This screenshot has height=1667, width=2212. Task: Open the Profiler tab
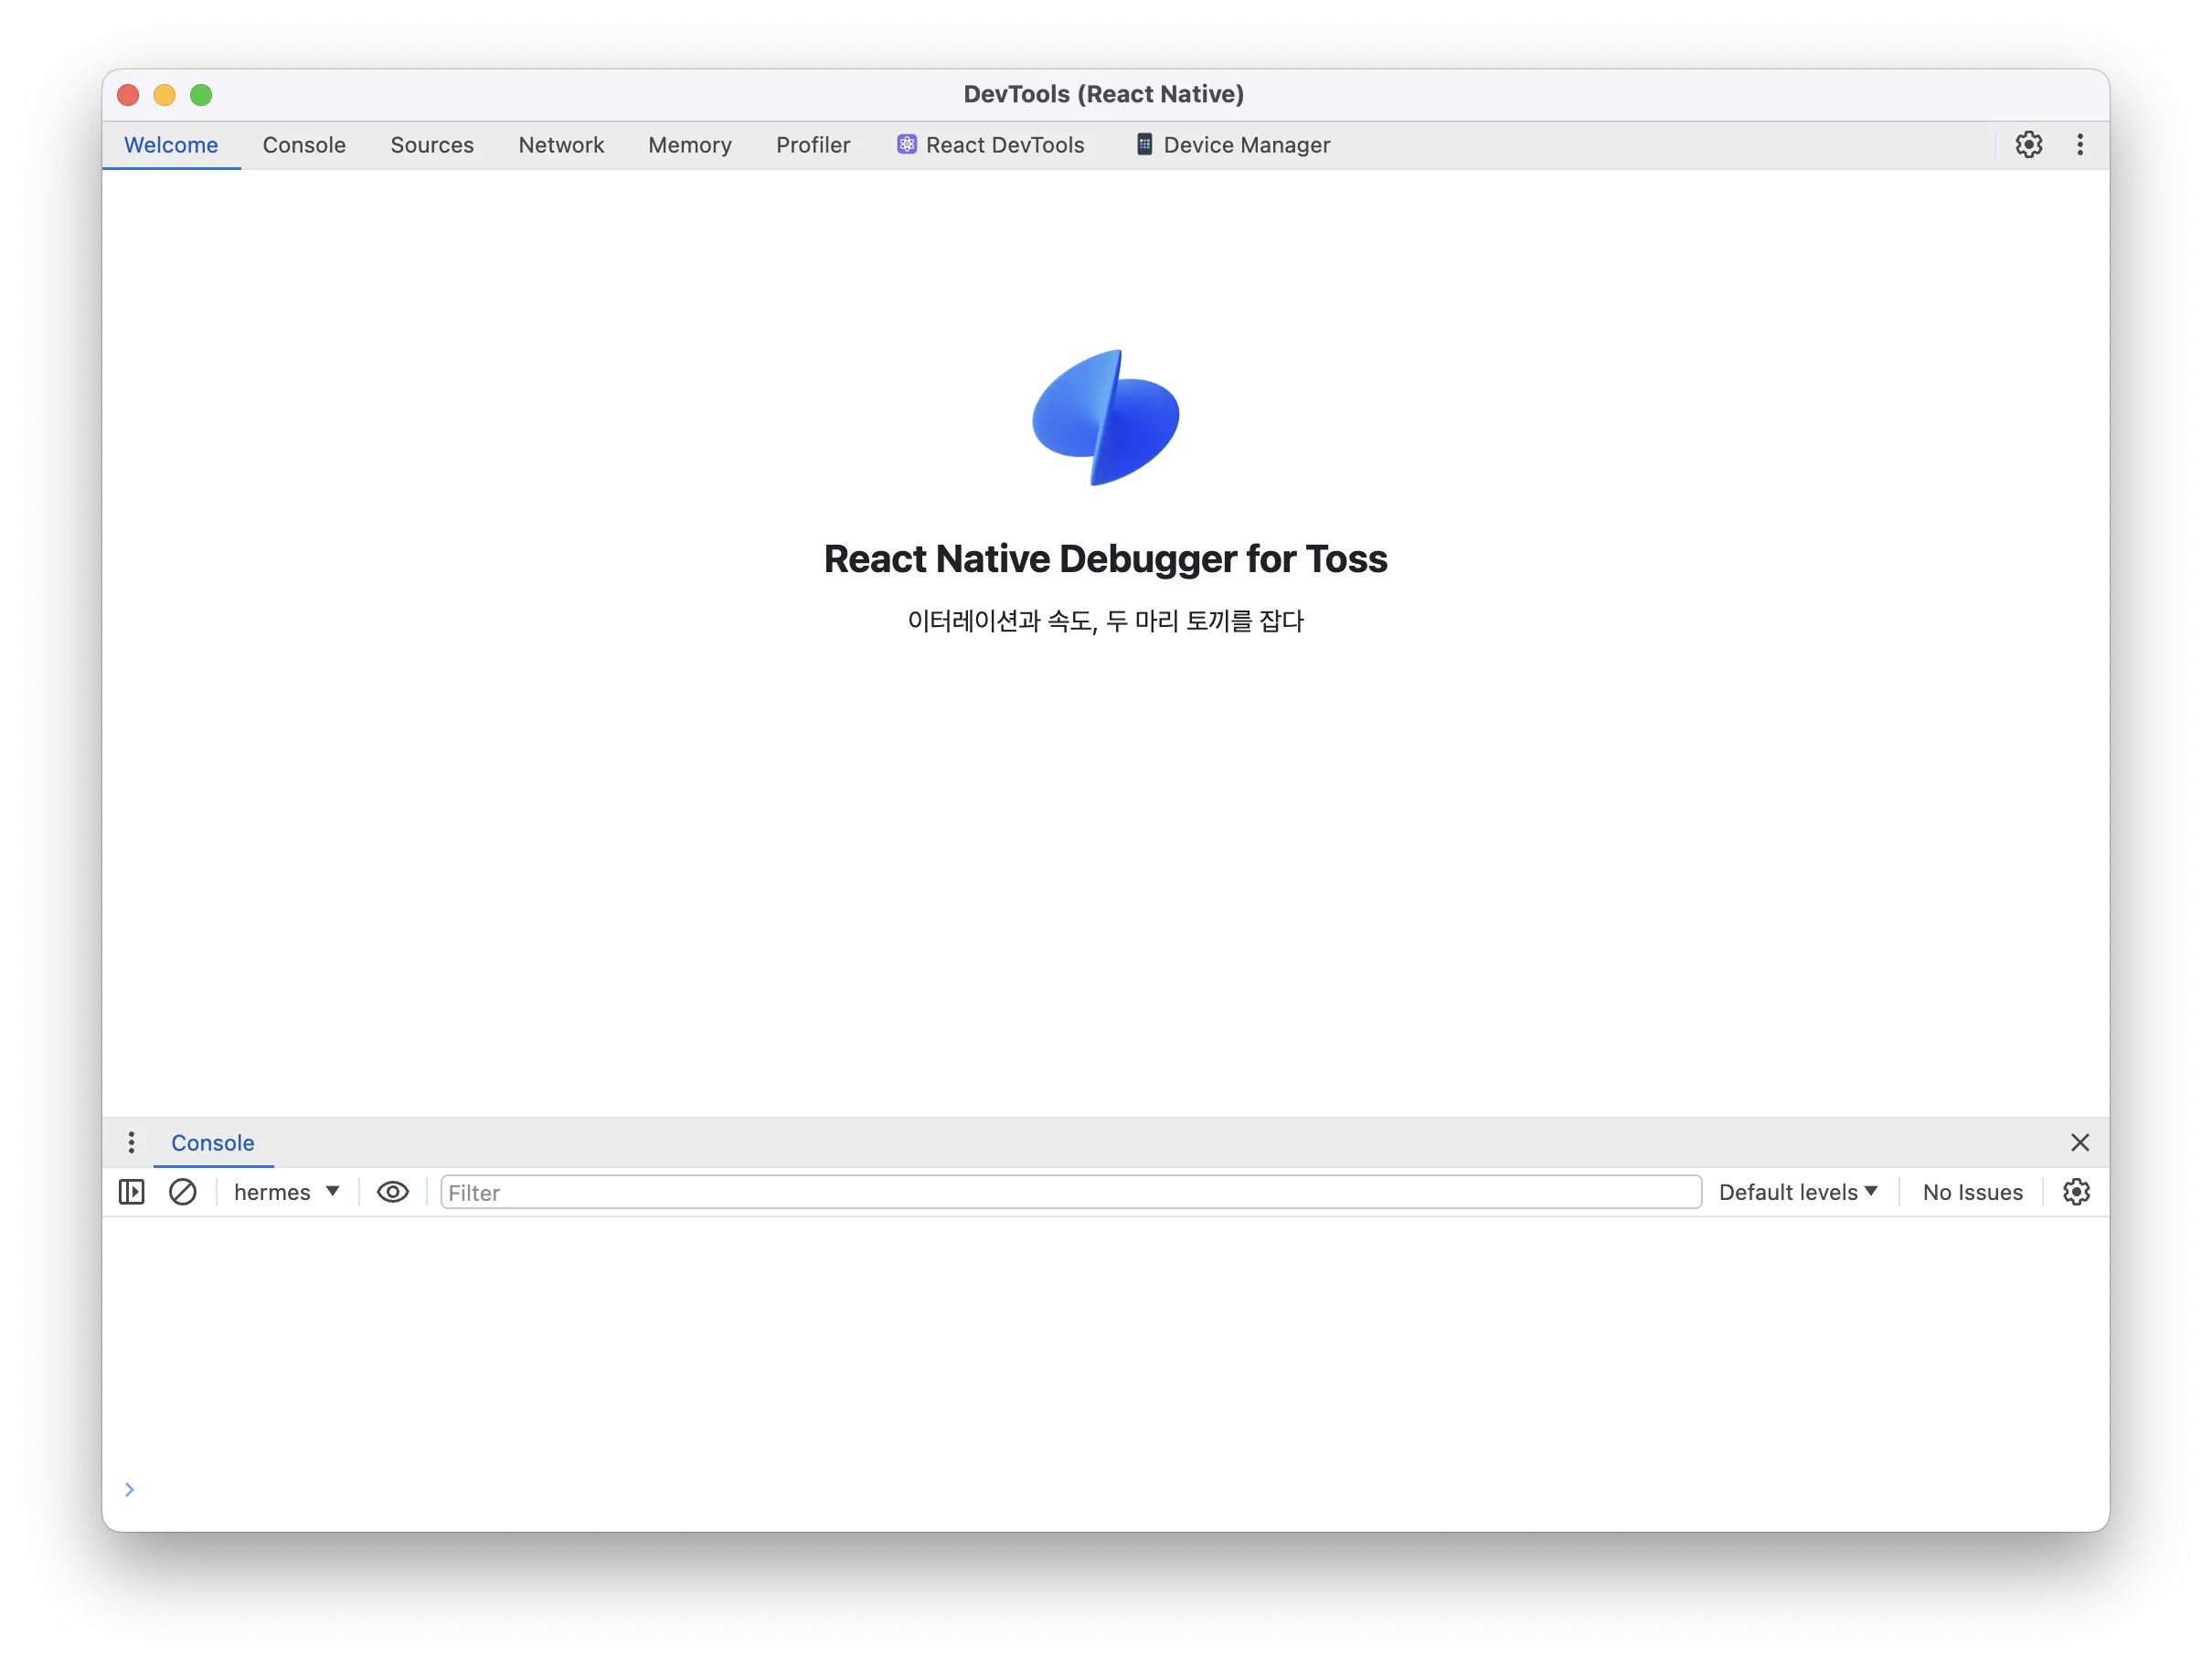(x=813, y=145)
